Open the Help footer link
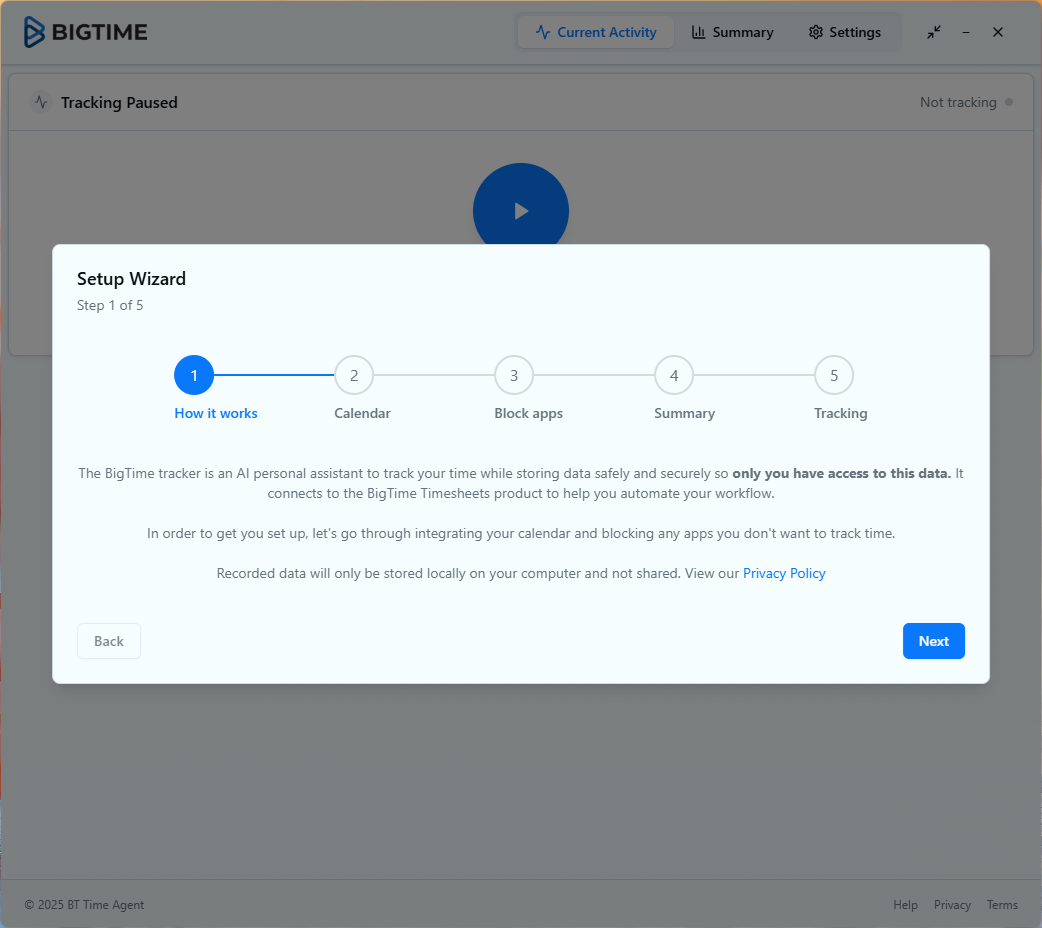Image resolution: width=1042 pixels, height=928 pixels. point(905,905)
